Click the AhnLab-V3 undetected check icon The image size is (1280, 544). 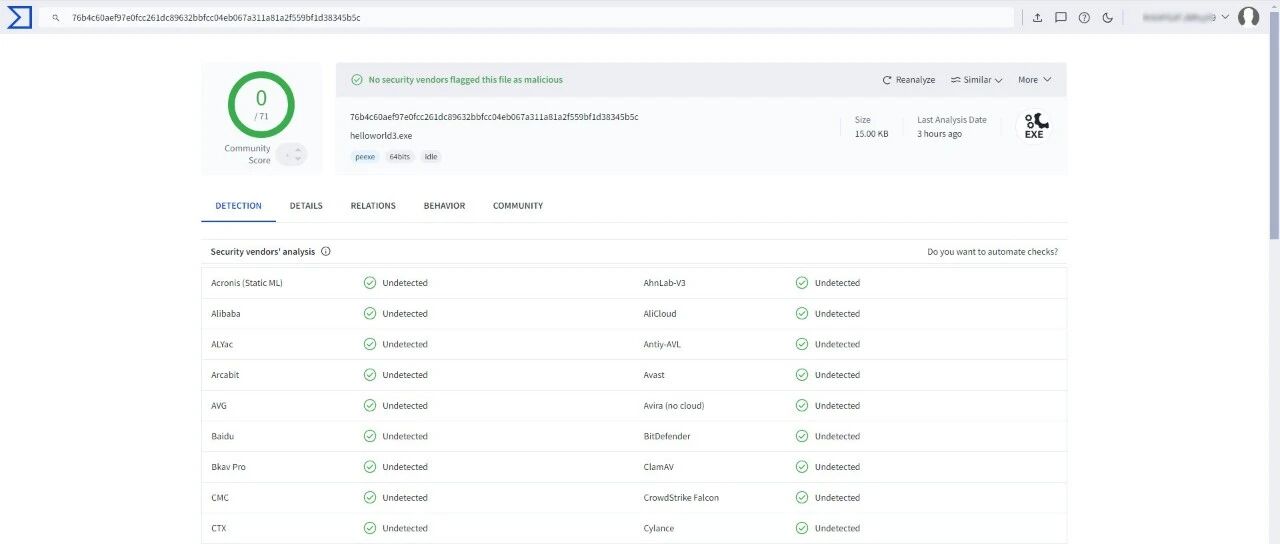(802, 283)
